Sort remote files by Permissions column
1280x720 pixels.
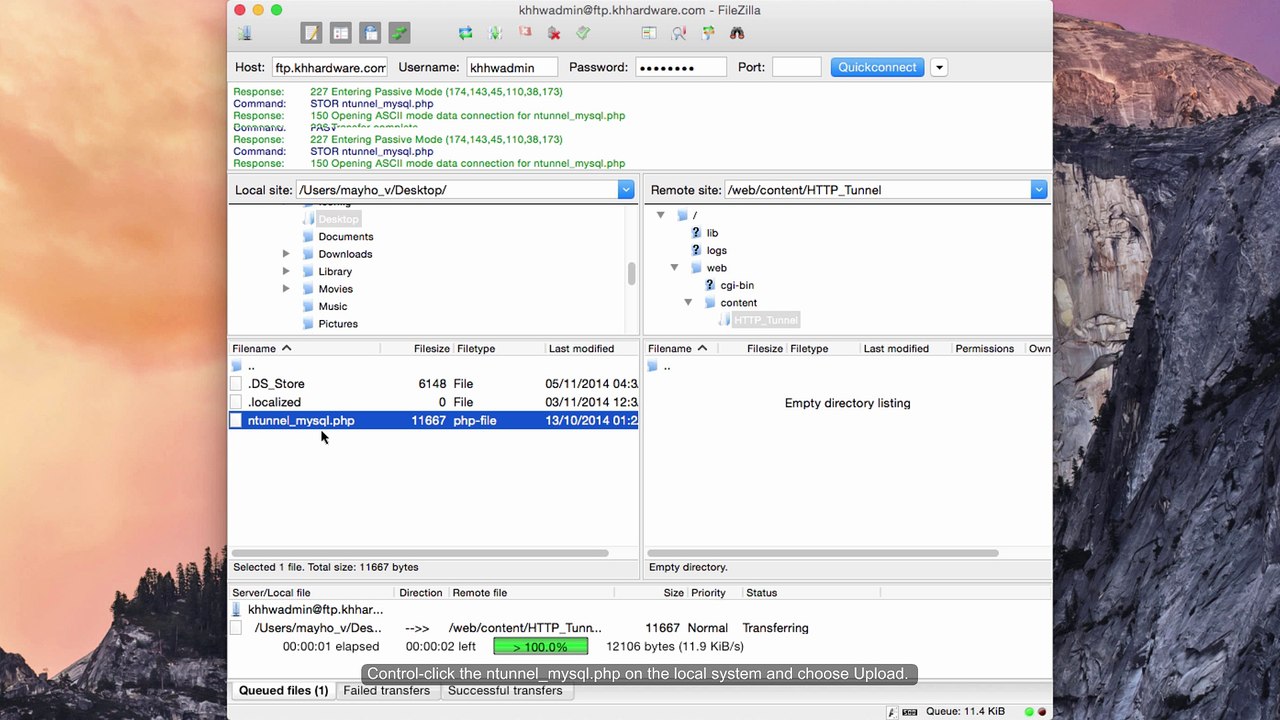coord(985,348)
